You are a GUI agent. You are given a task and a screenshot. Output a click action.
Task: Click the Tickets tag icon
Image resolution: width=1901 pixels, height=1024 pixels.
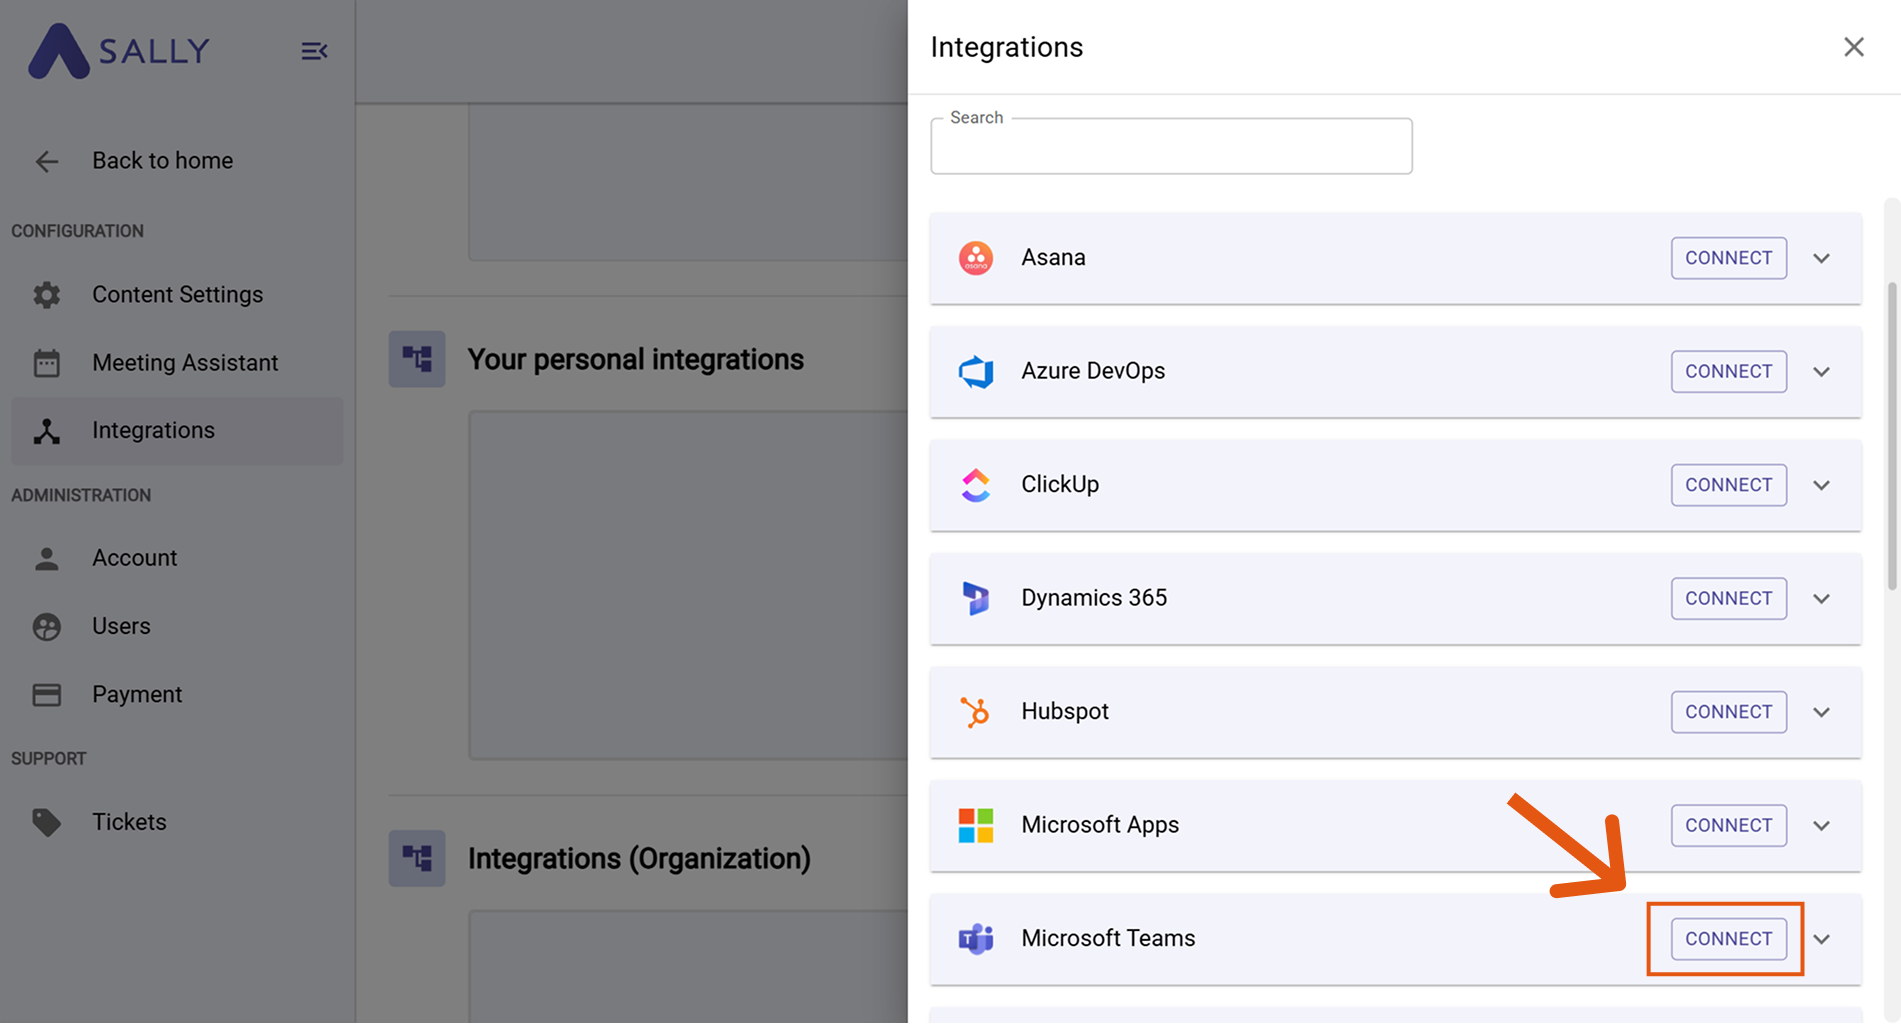47,822
